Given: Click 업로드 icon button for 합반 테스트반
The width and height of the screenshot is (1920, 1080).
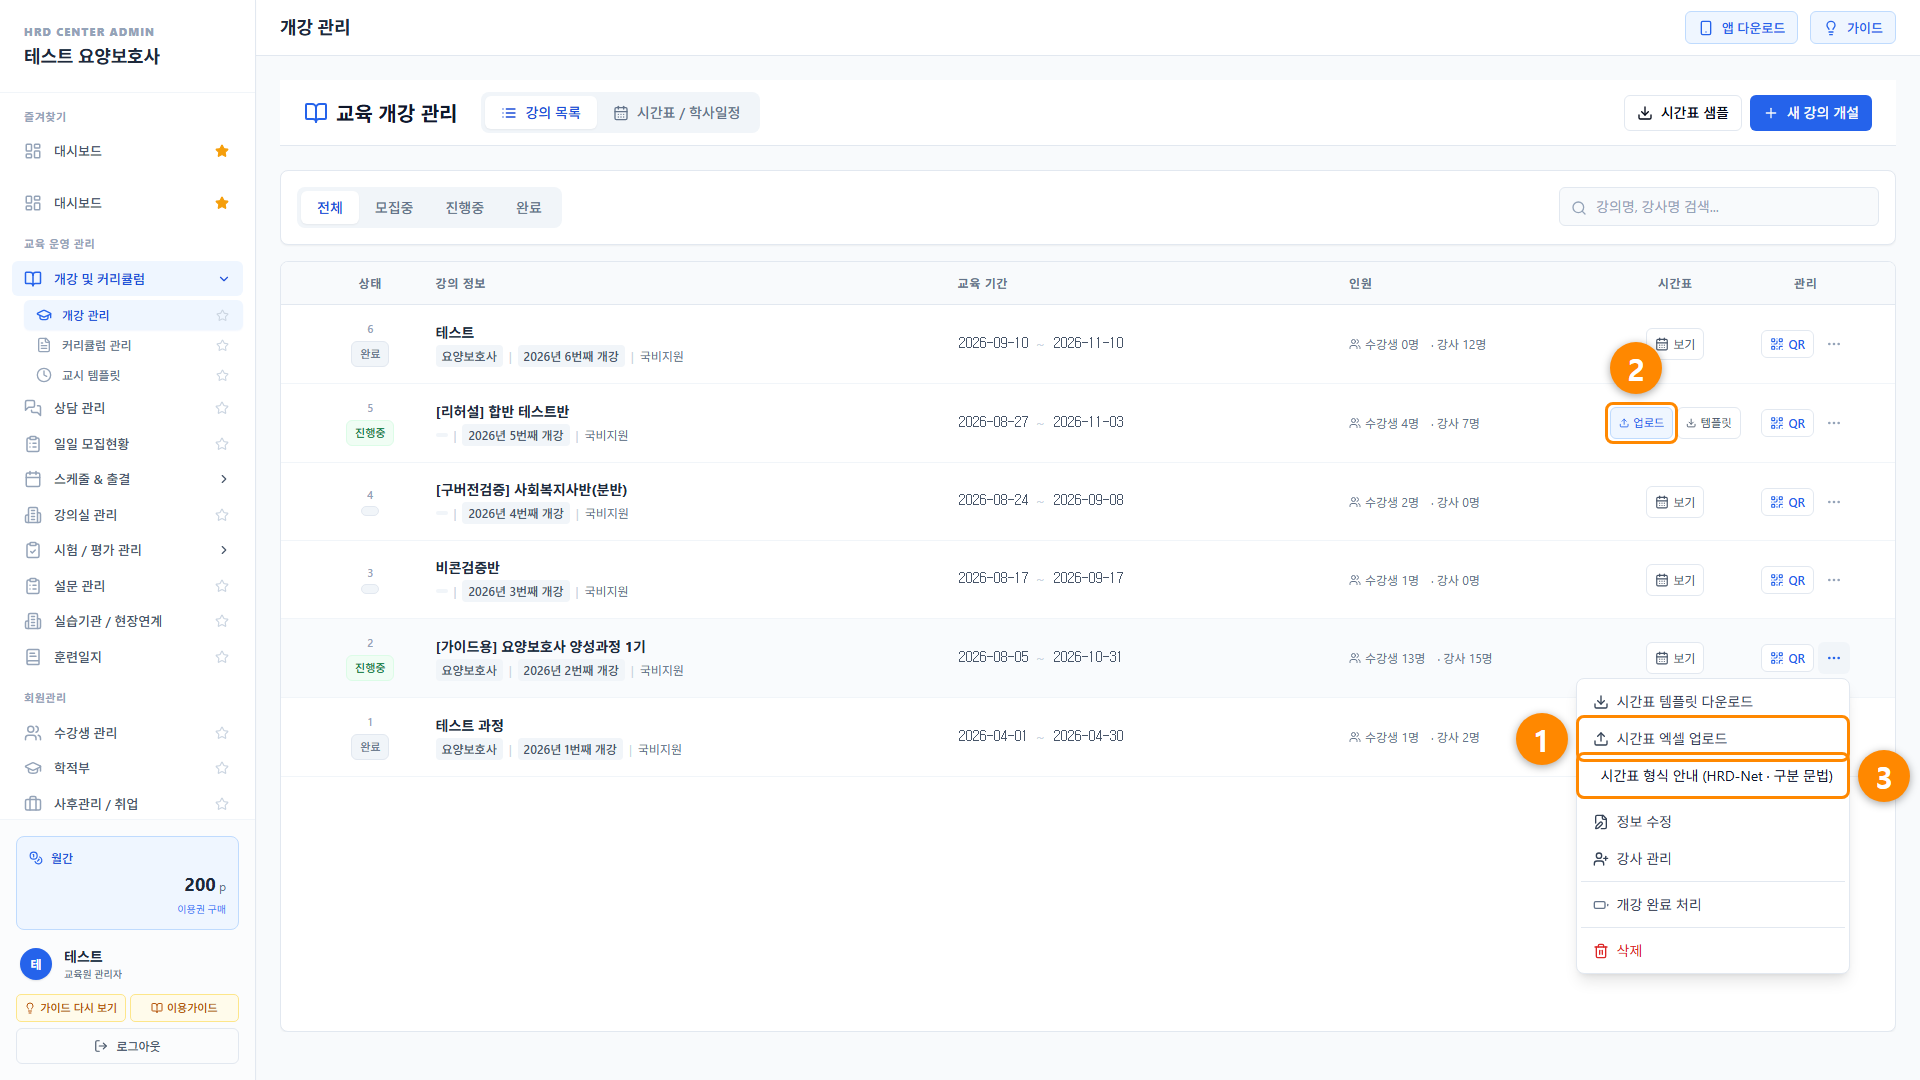Looking at the screenshot, I should [1641, 423].
